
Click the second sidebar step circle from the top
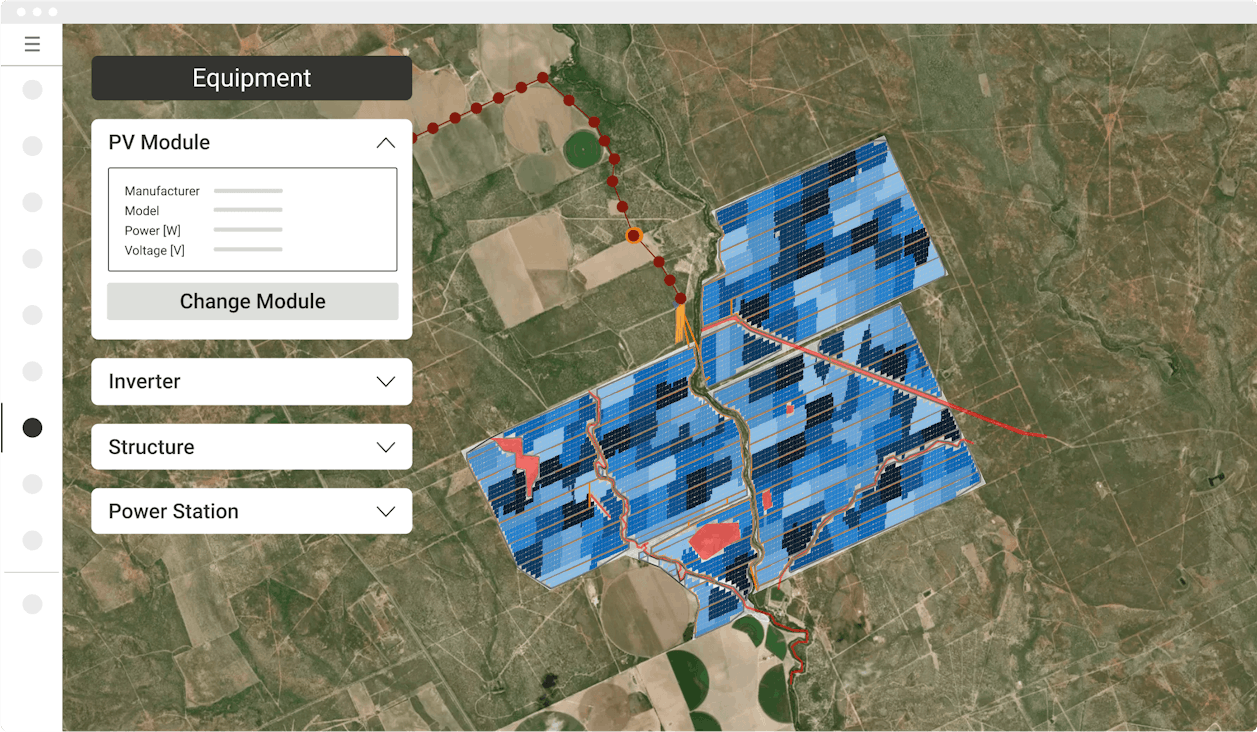click(32, 145)
